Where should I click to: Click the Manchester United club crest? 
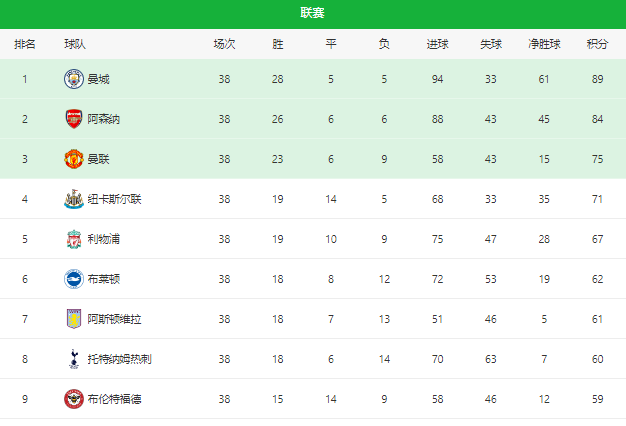(74, 159)
